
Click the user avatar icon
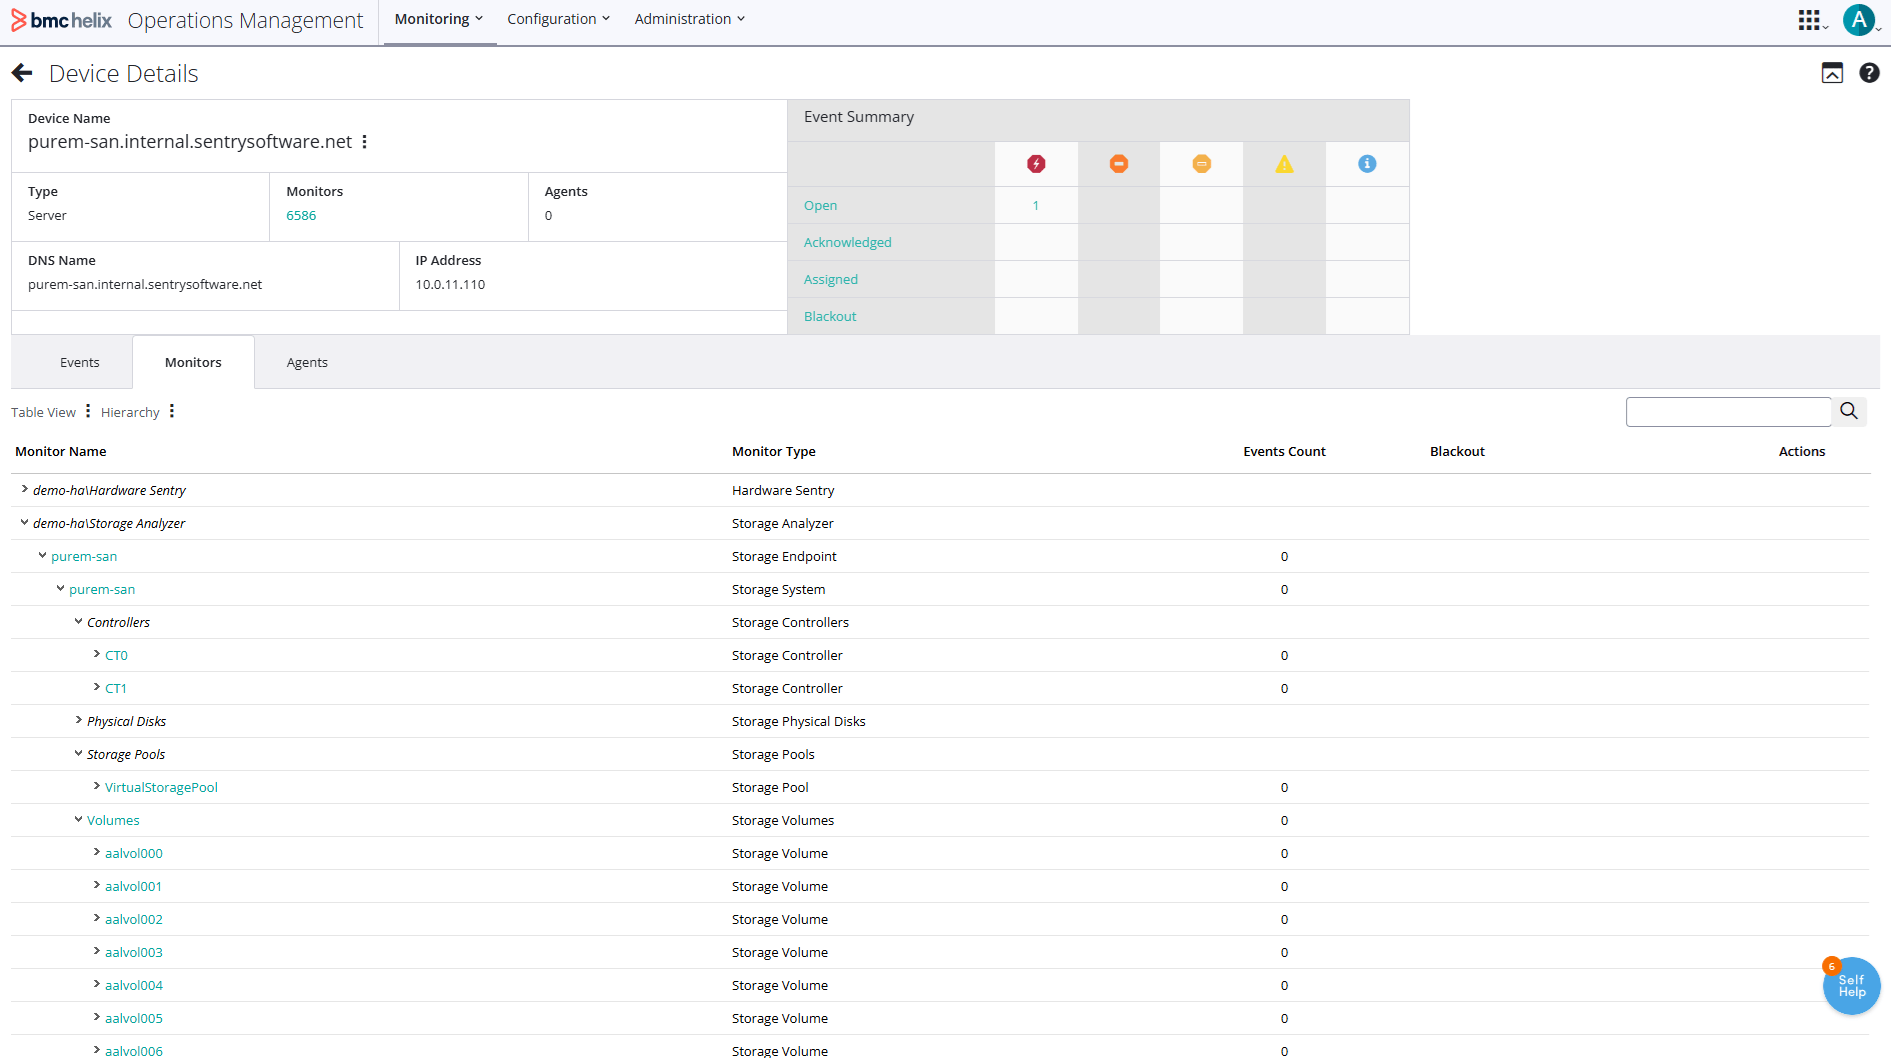pos(1858,20)
